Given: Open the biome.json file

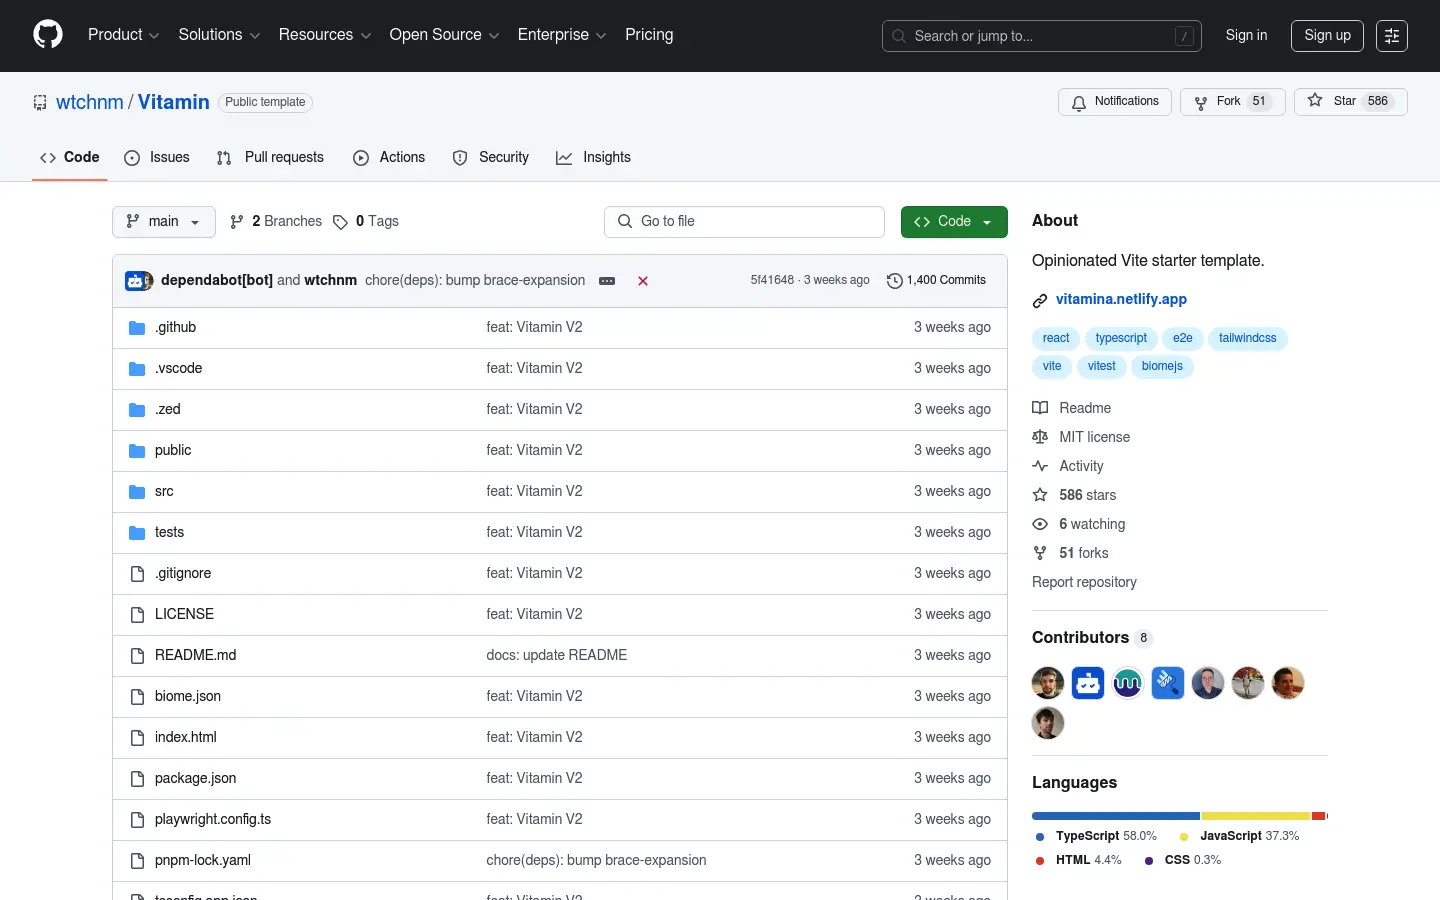Looking at the screenshot, I should pyautogui.click(x=188, y=697).
